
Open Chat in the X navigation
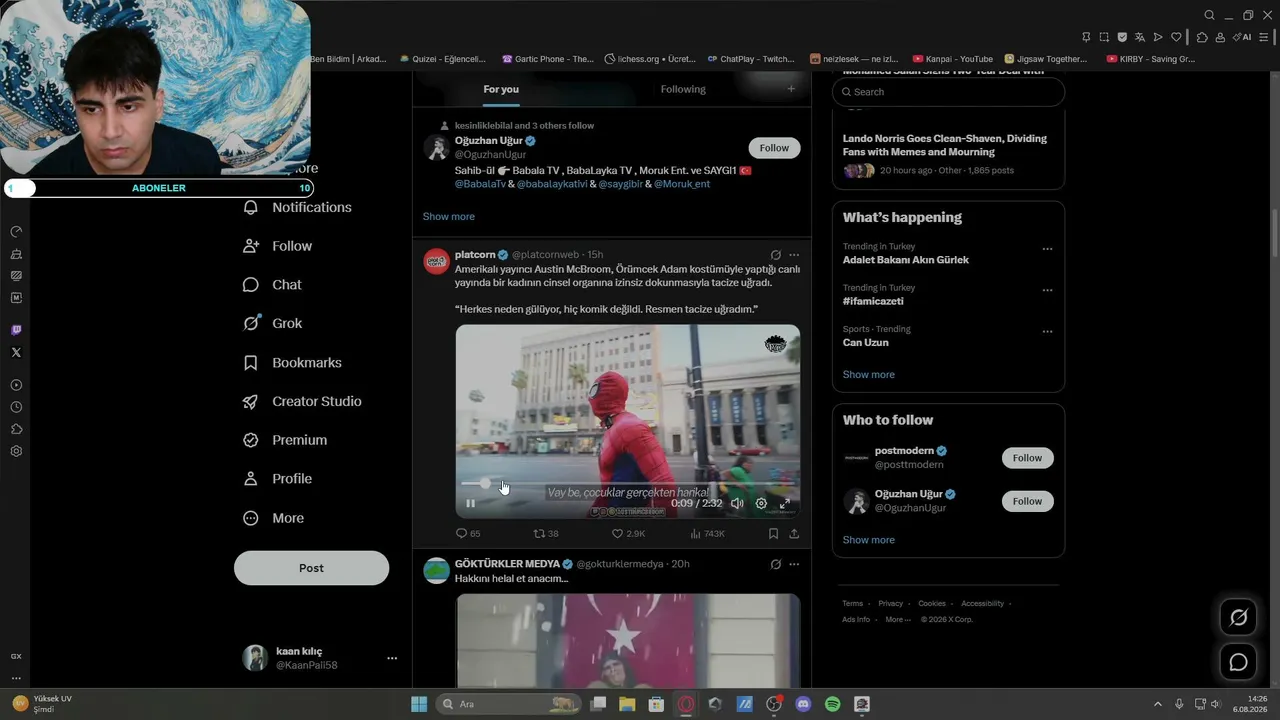pos(272,285)
